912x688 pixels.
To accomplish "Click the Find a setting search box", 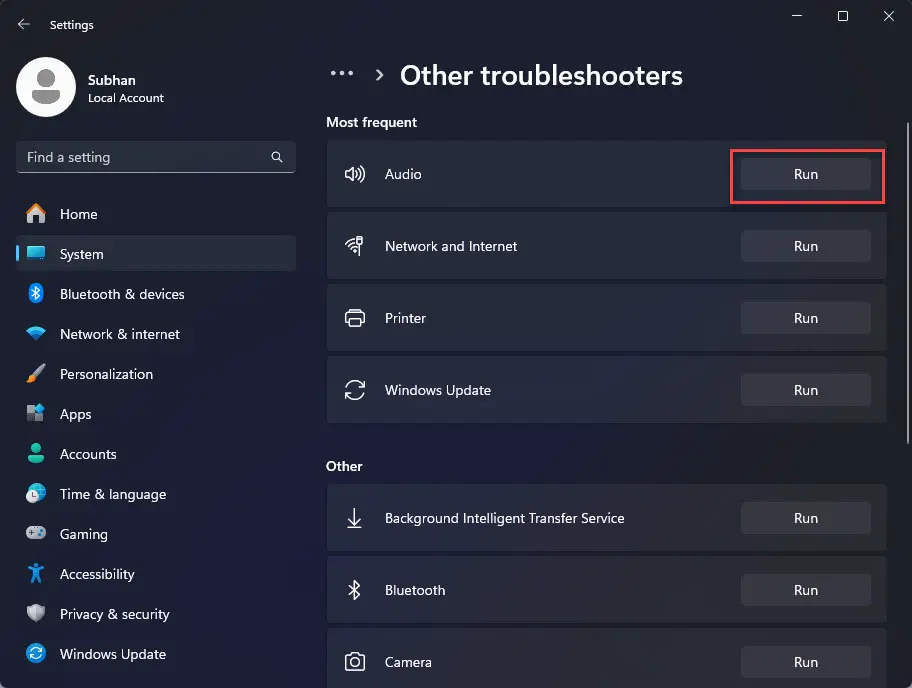I will [x=156, y=157].
